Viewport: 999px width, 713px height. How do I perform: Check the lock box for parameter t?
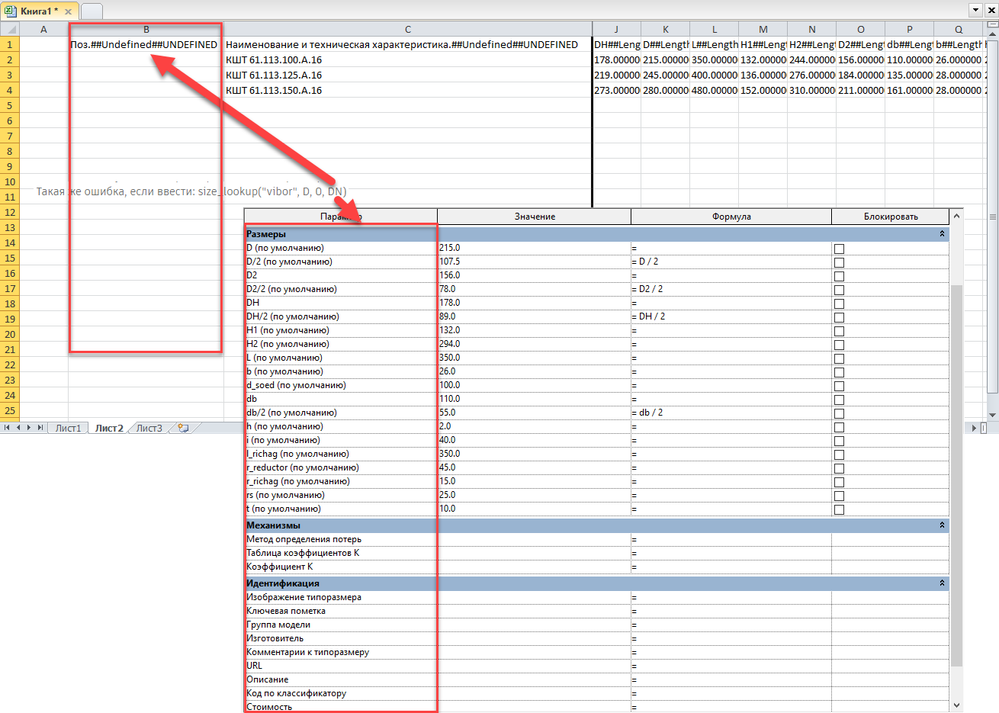coord(839,510)
